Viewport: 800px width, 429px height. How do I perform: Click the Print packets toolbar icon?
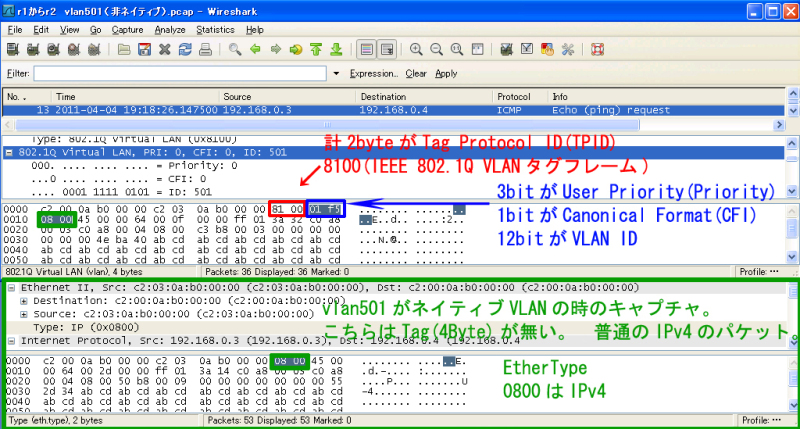(204, 49)
